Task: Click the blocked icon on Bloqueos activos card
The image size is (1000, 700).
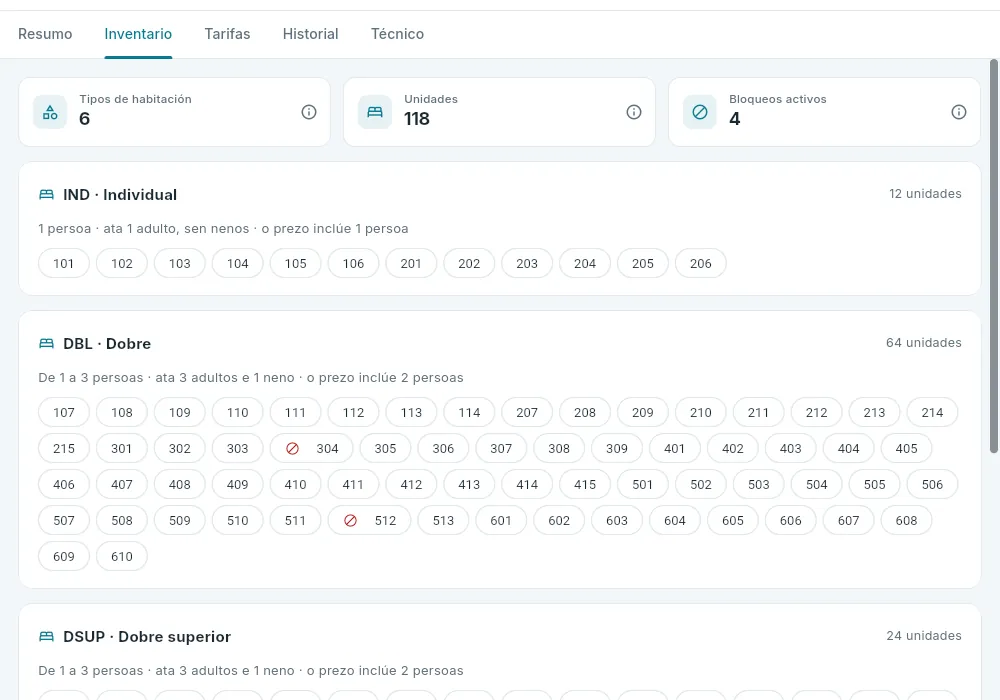Action: click(x=700, y=112)
